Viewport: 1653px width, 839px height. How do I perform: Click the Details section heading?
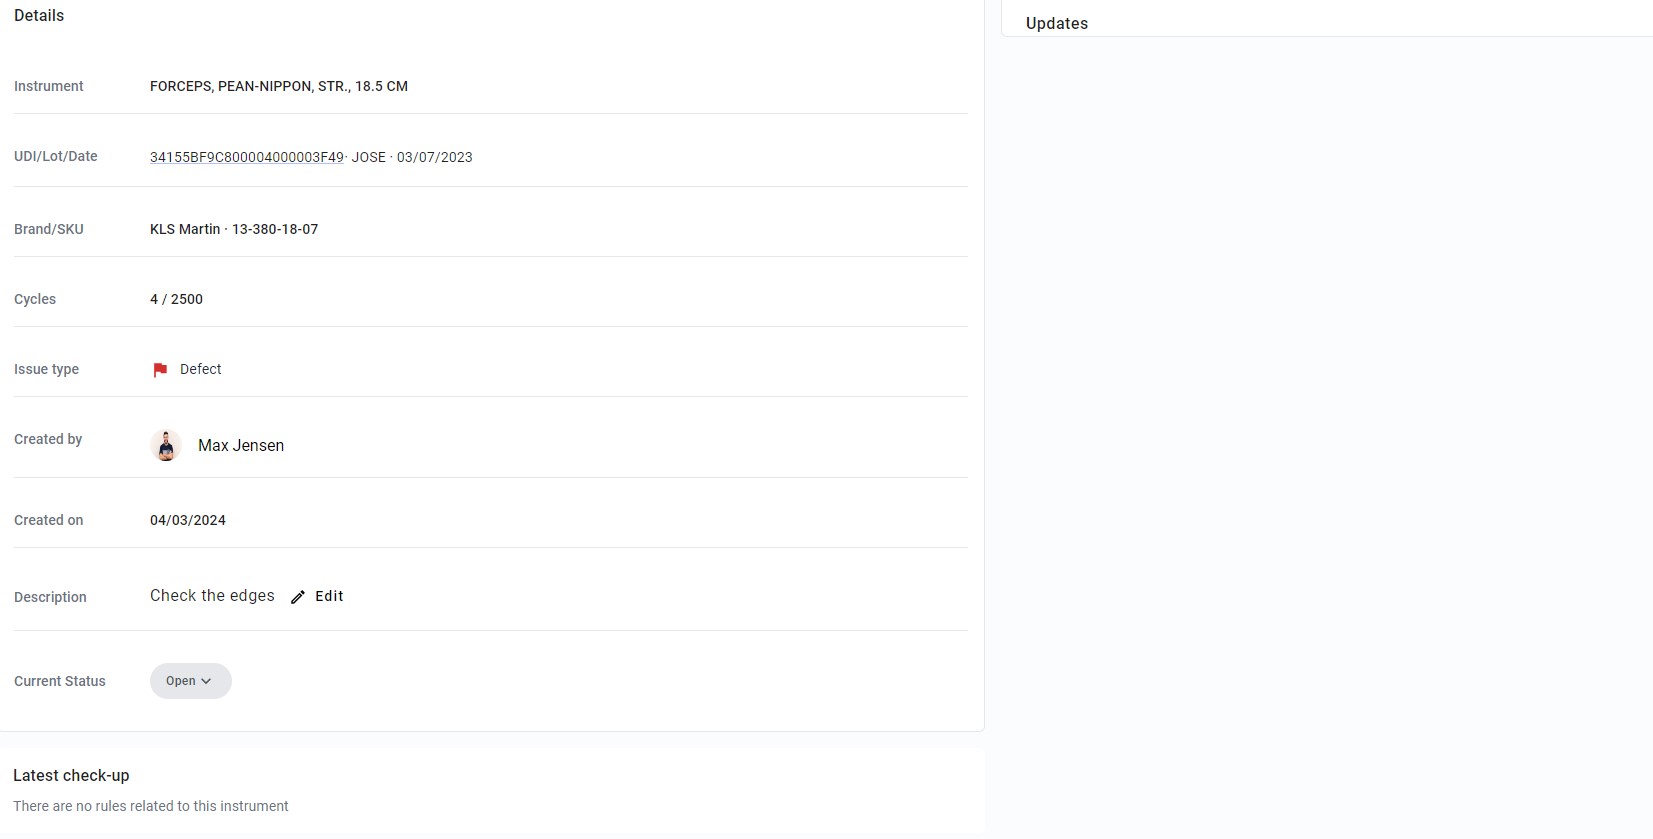(39, 15)
